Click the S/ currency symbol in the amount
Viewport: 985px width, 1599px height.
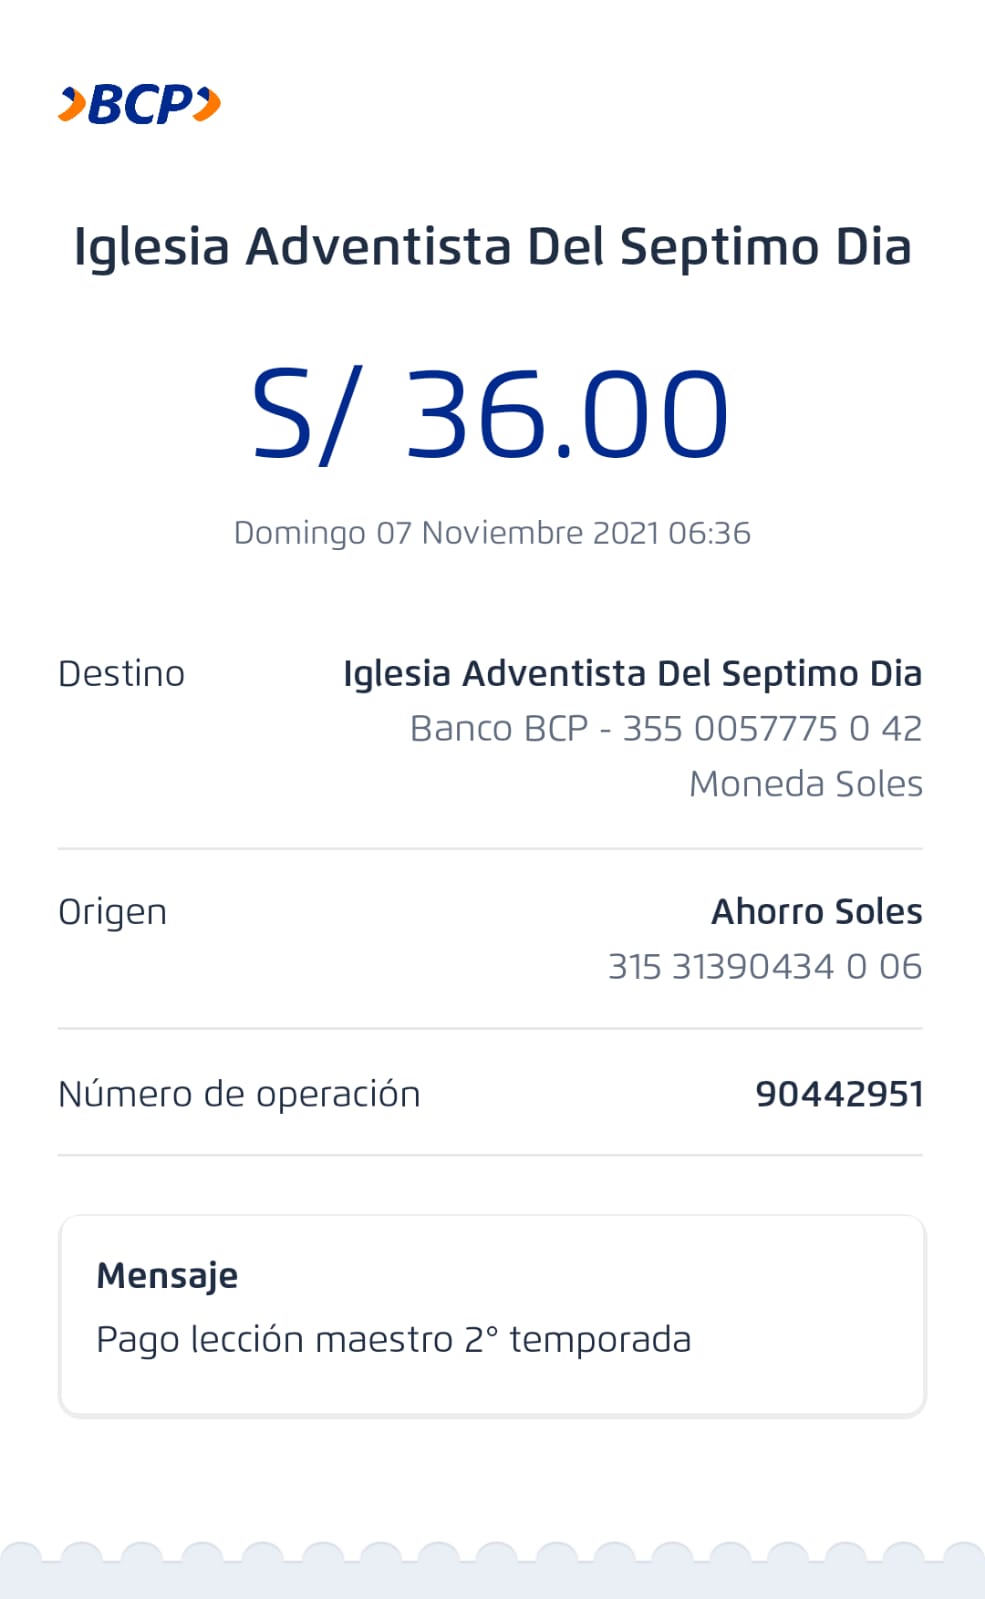click(x=299, y=414)
